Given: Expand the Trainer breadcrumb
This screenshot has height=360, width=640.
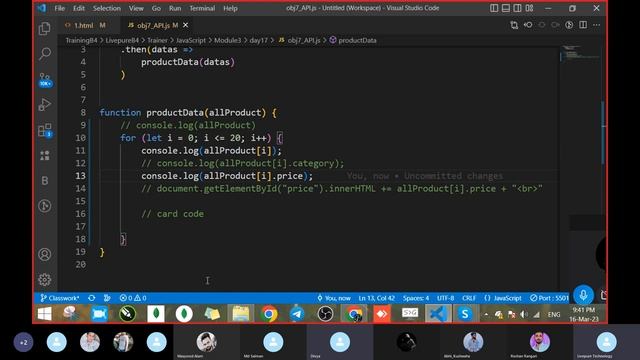Looking at the screenshot, I should [x=157, y=40].
